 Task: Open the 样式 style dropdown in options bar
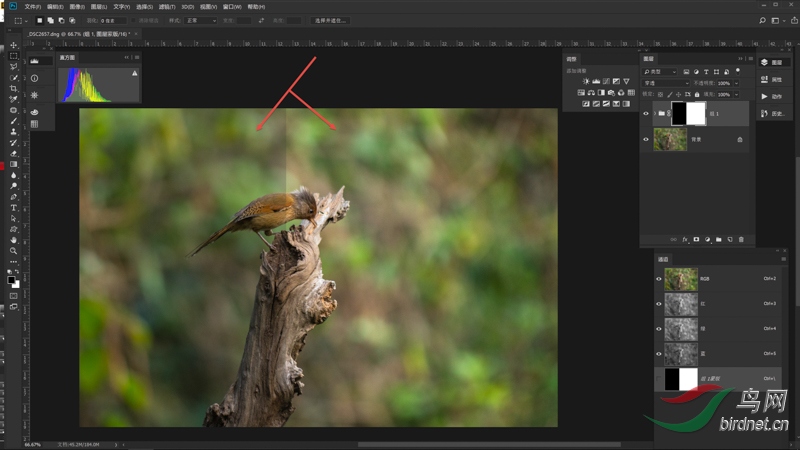(200, 20)
